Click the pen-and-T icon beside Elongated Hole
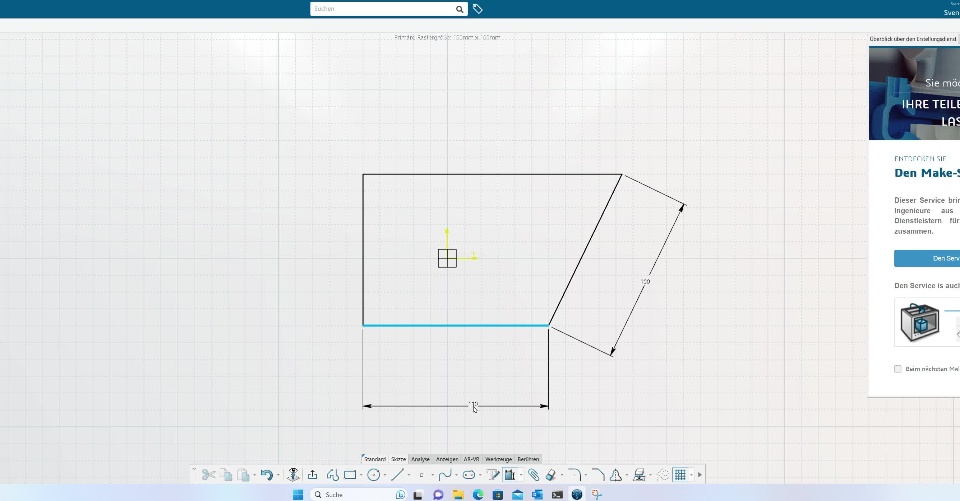Screen dimensions: 960x501 coord(493,475)
